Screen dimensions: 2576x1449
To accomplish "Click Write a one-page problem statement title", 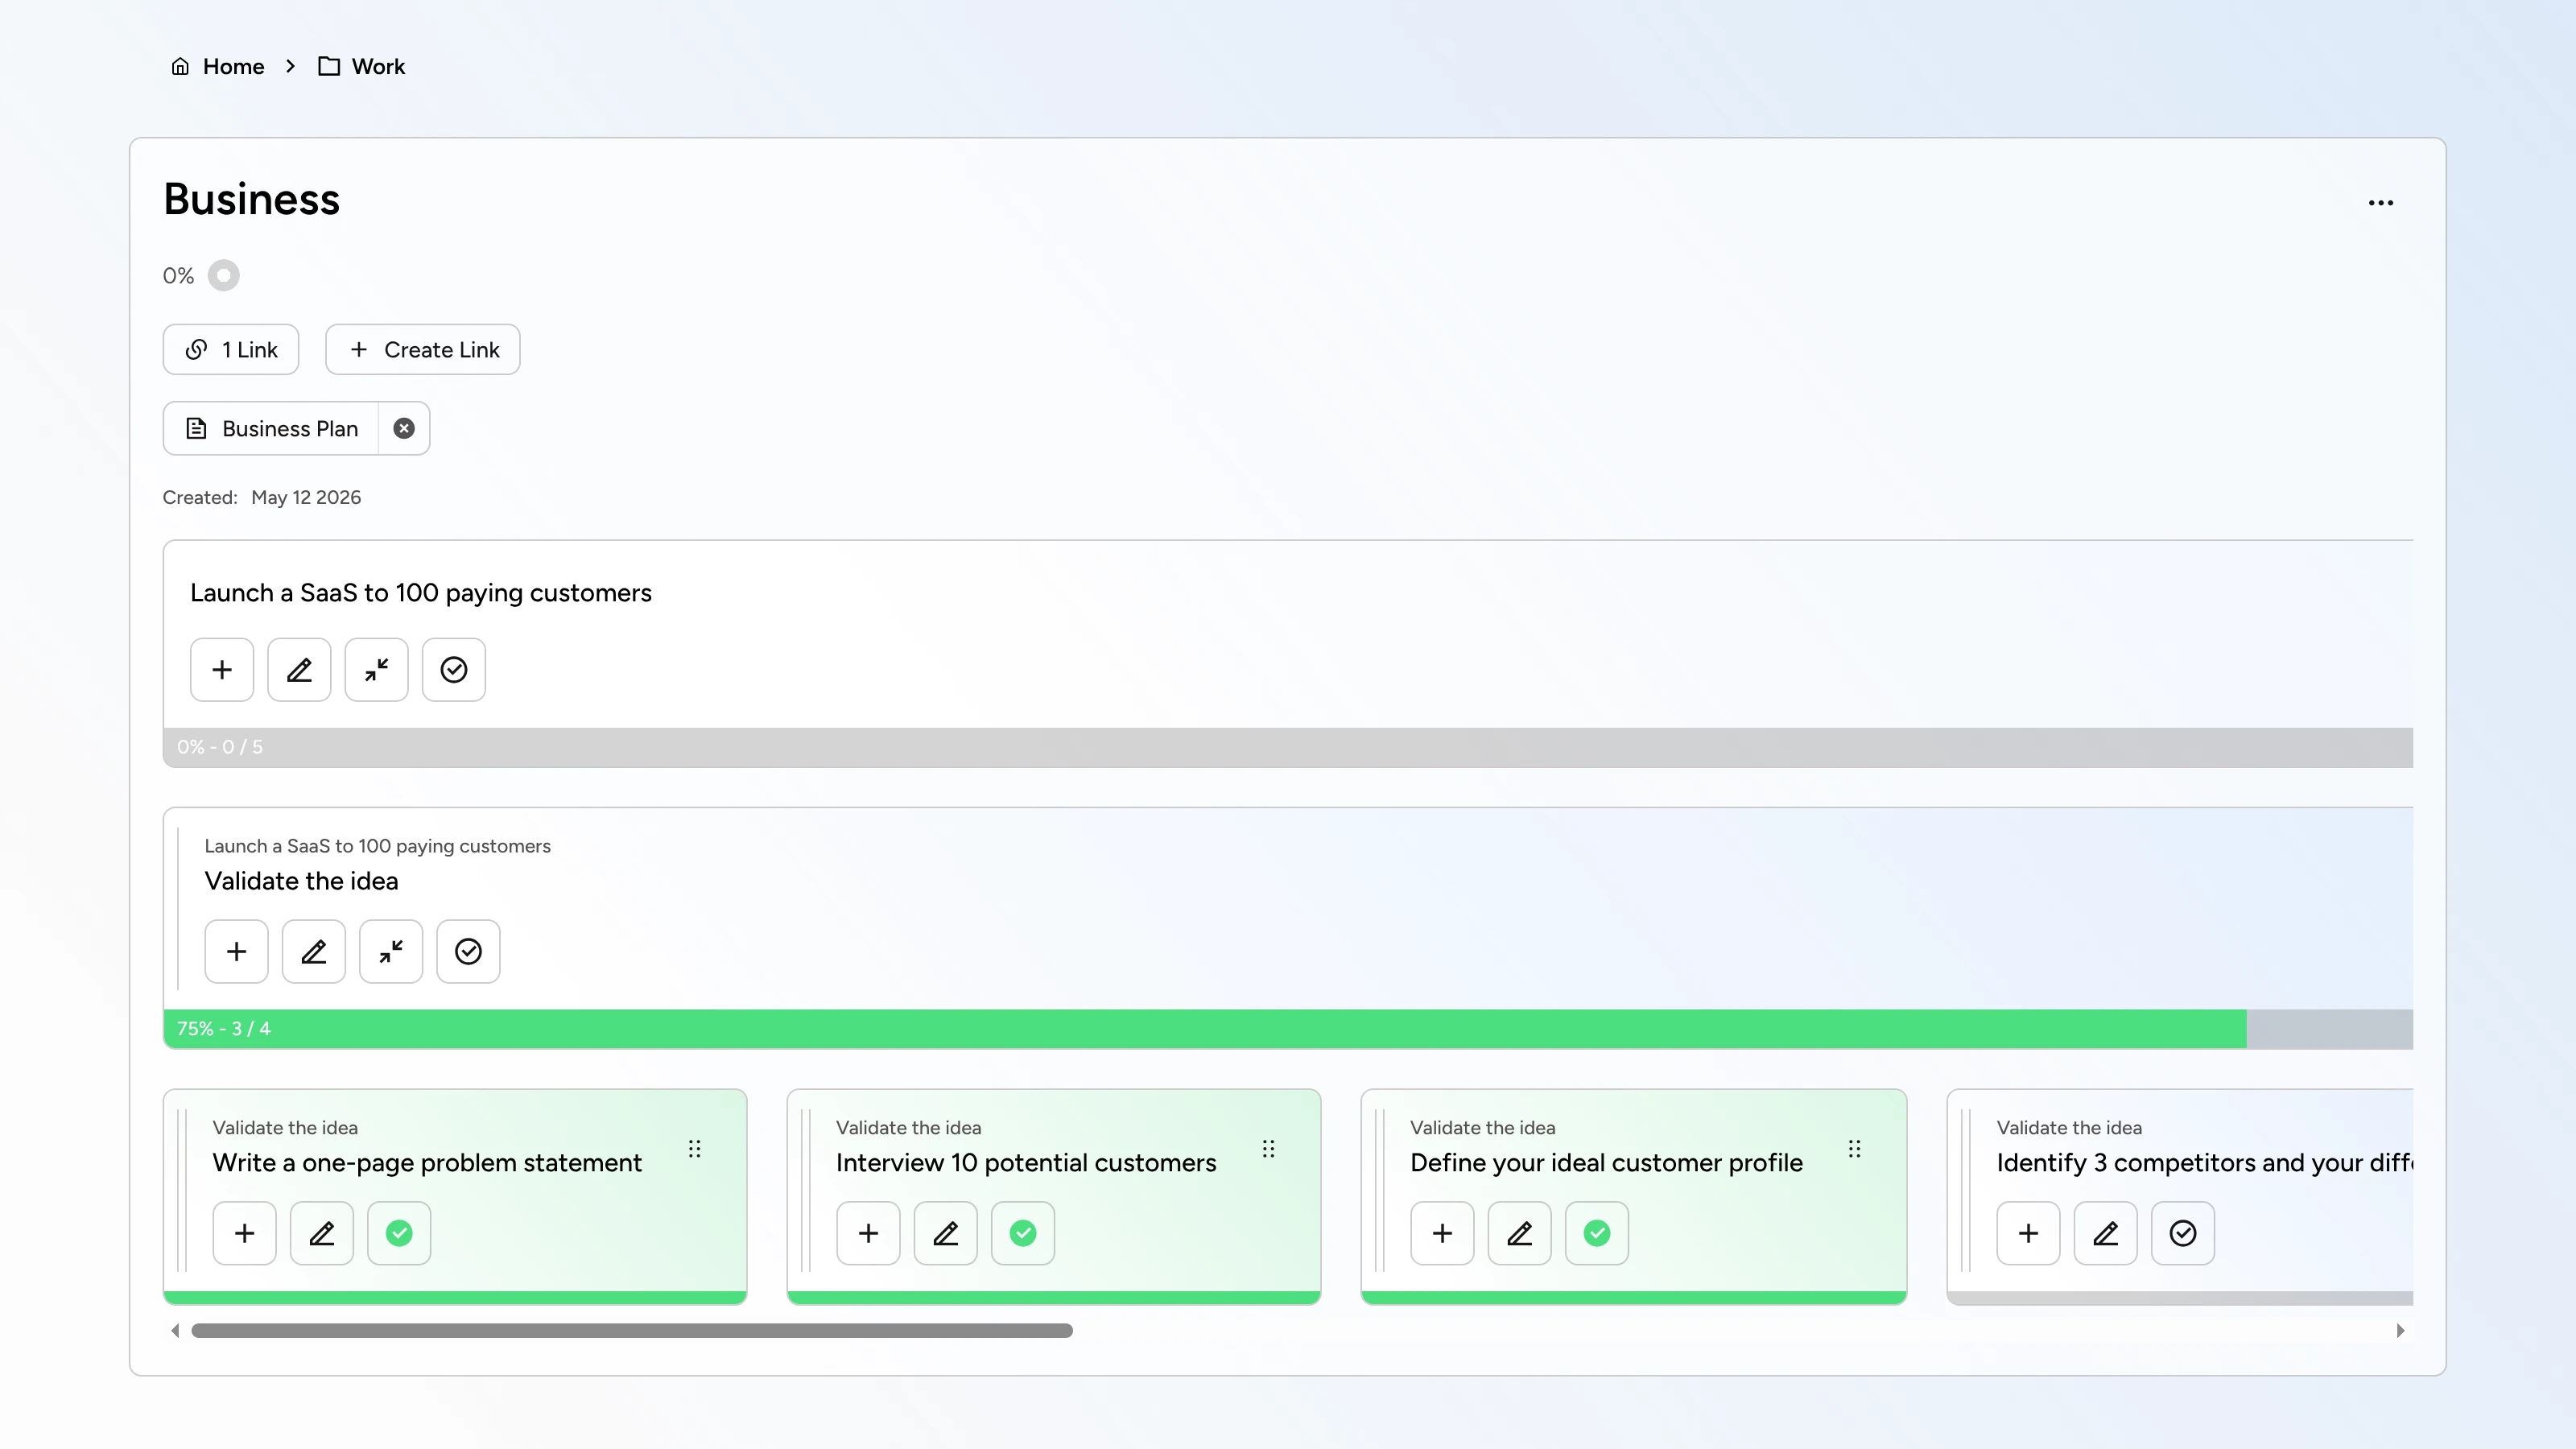I will click(x=427, y=1163).
